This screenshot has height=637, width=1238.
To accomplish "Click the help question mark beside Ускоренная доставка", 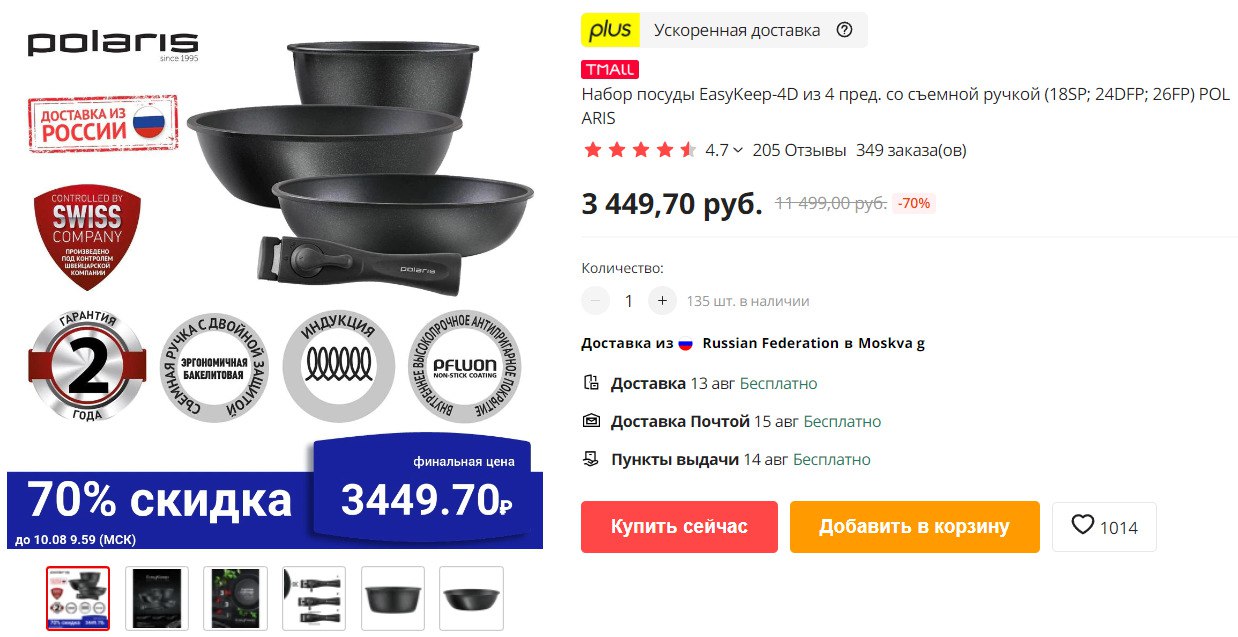I will coord(844,30).
